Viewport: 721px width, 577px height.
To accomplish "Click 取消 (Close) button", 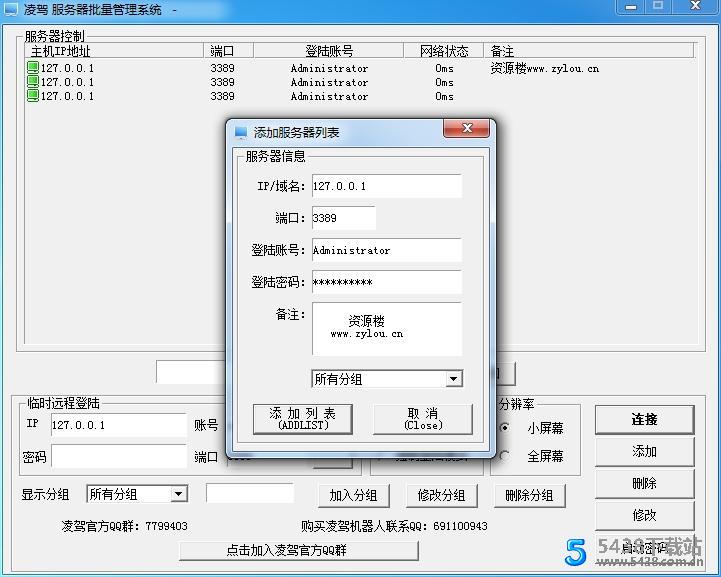I will coord(423,419).
